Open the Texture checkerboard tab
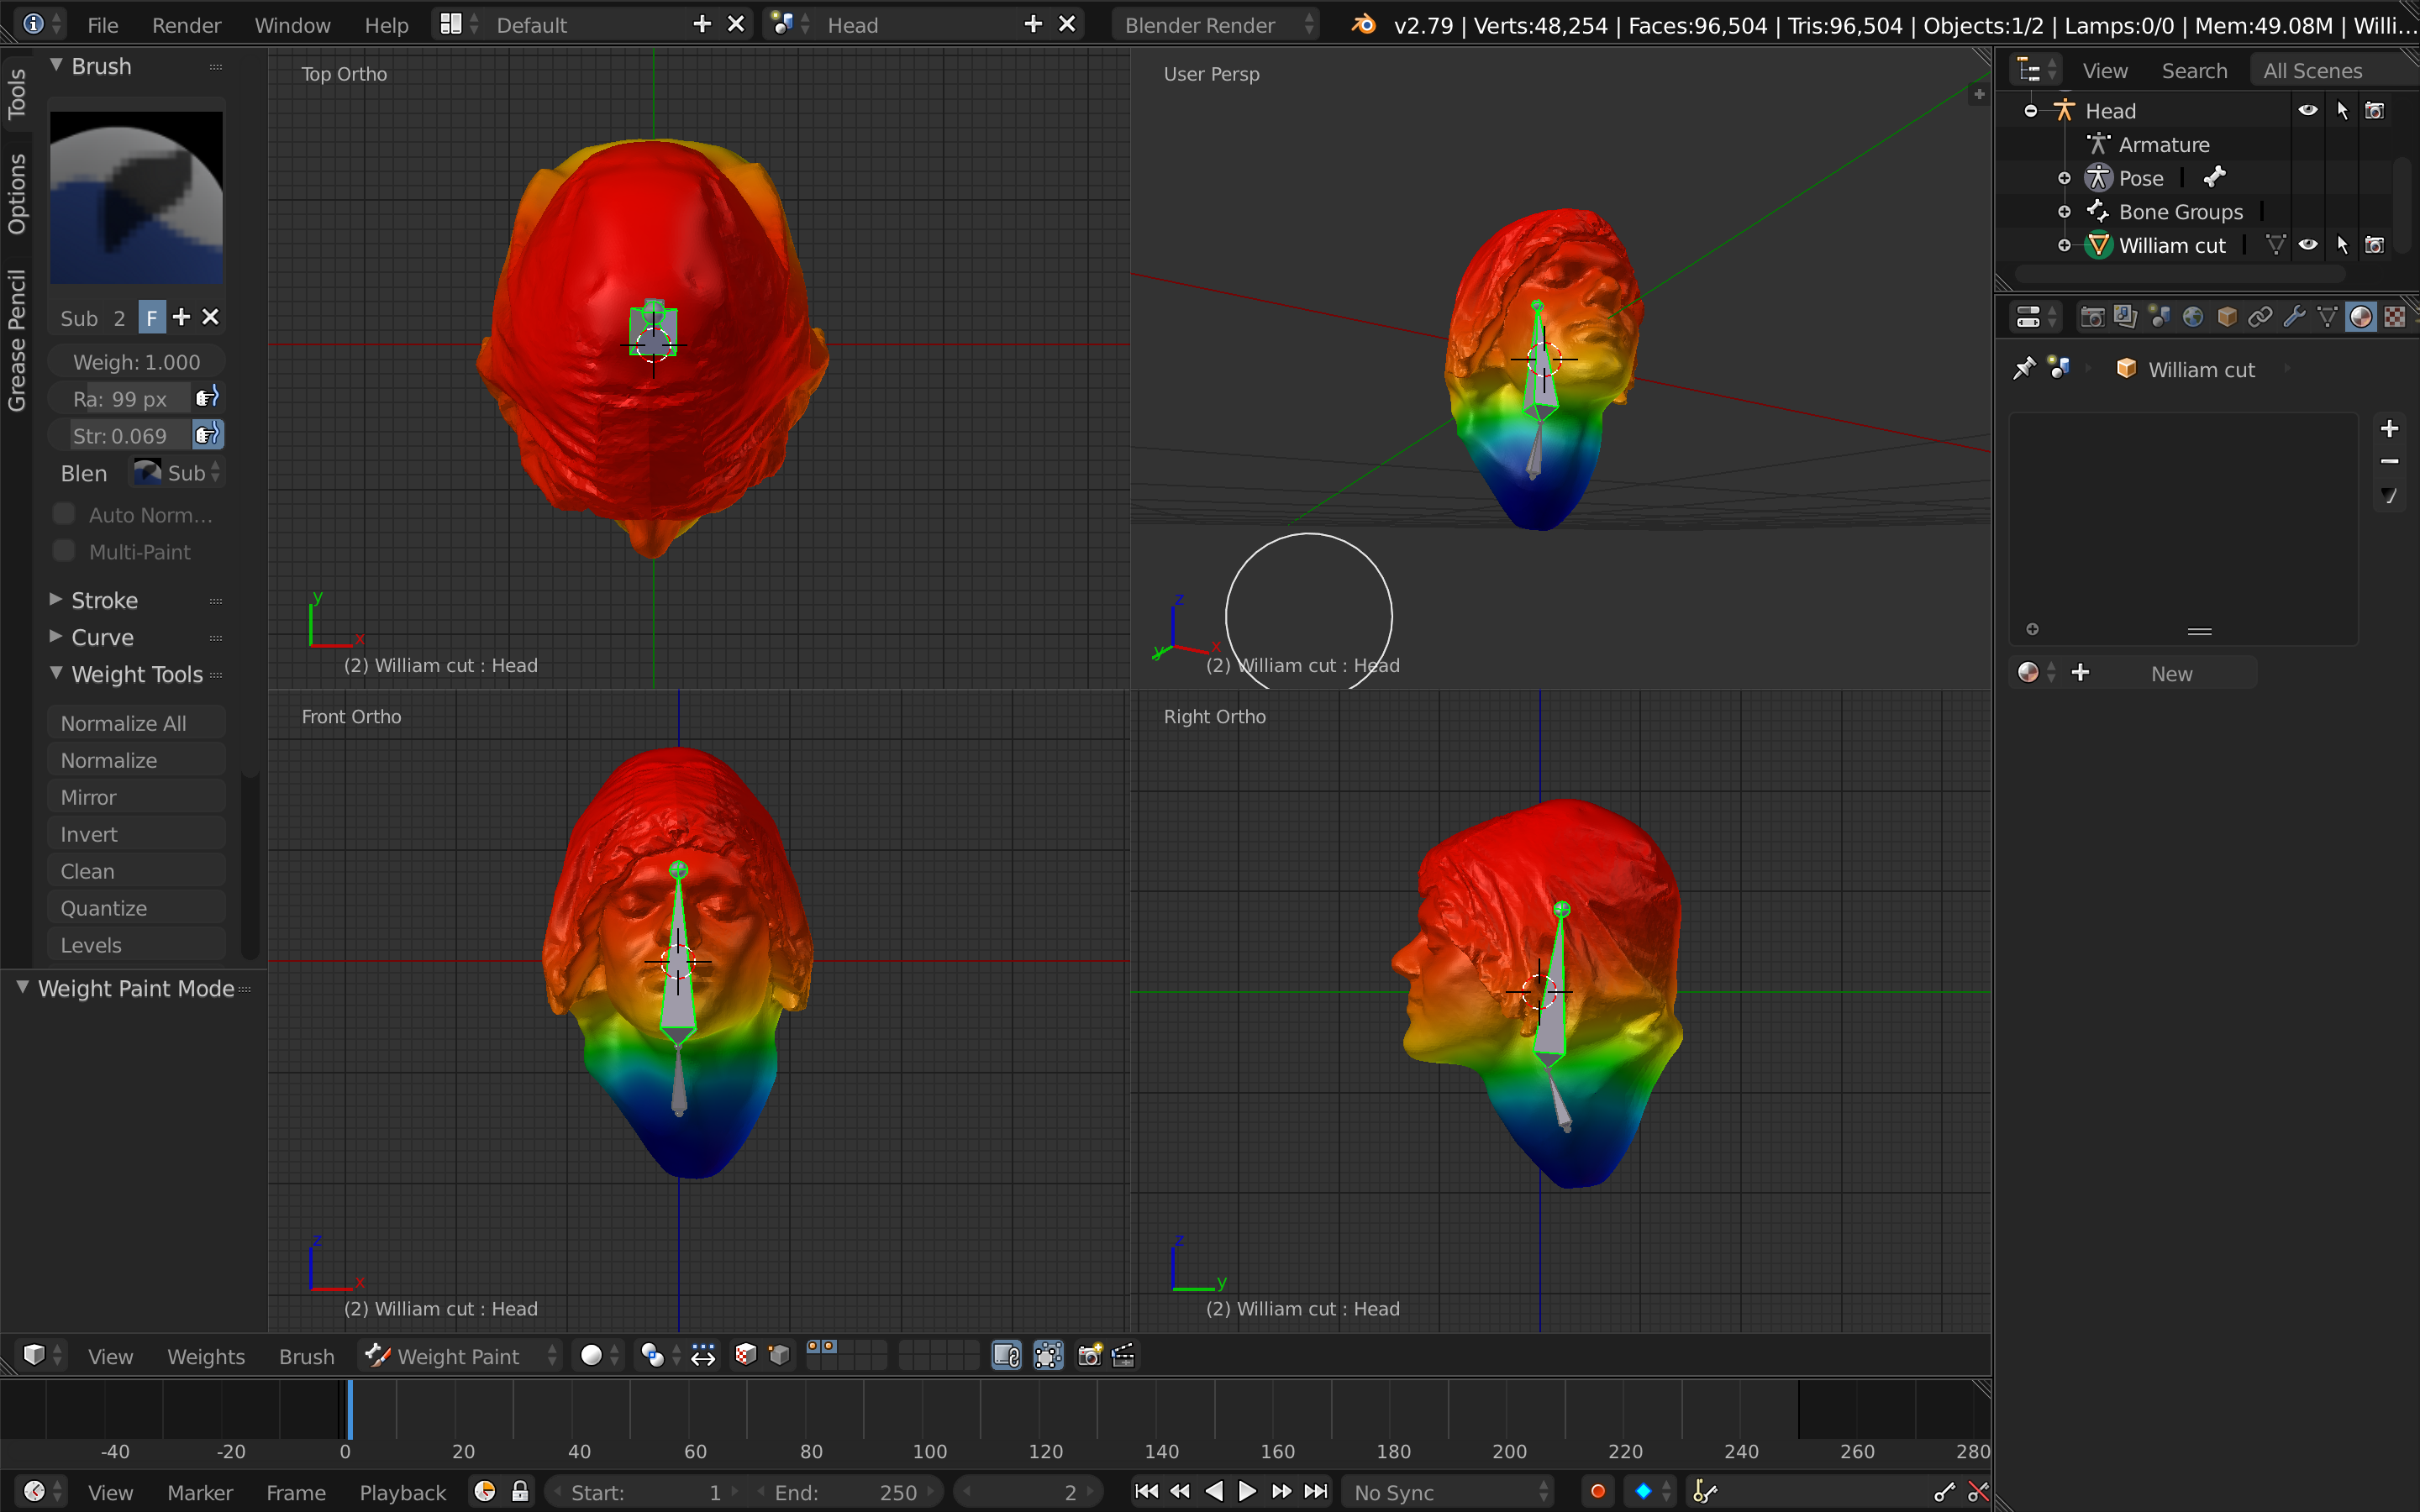Screen dimensions: 2420x1512 [2394, 317]
